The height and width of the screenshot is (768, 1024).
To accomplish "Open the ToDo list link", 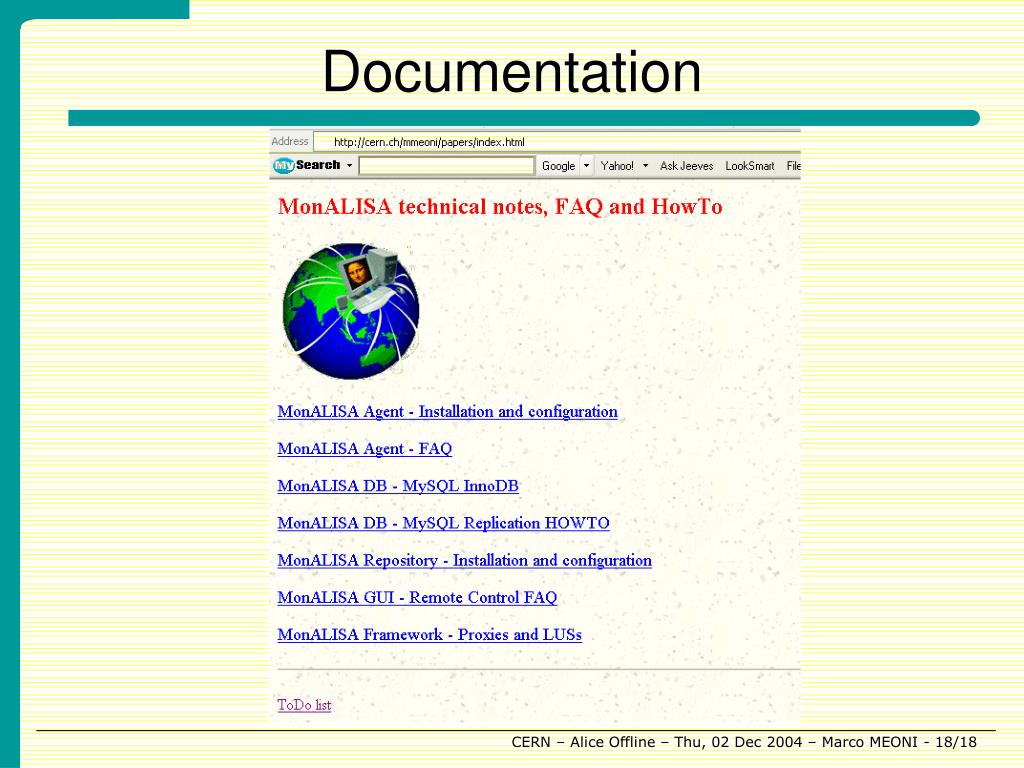I will (304, 705).
